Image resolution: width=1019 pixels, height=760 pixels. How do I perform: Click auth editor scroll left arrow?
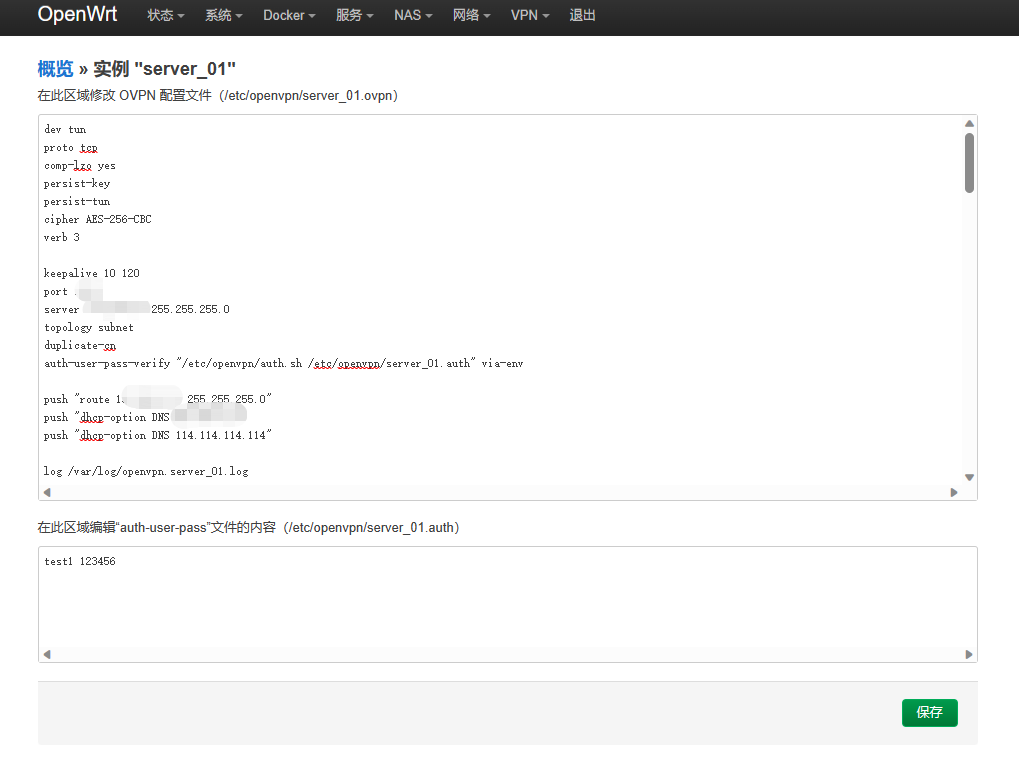pyautogui.click(x=46, y=654)
